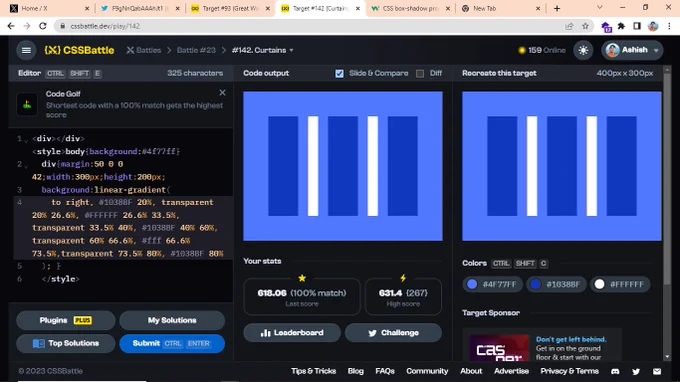The width and height of the screenshot is (680, 382).
Task: Go forward in browser history
Action: [27, 26]
